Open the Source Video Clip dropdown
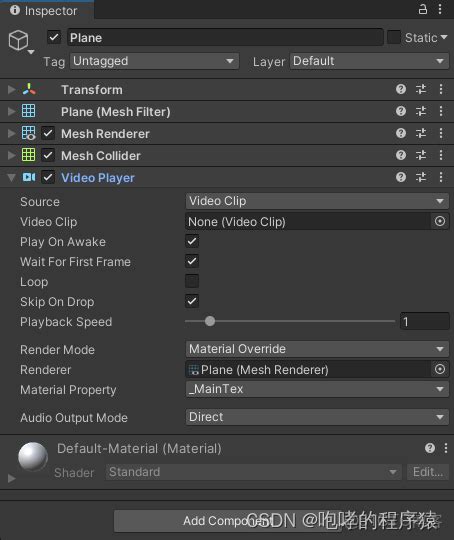 point(317,201)
